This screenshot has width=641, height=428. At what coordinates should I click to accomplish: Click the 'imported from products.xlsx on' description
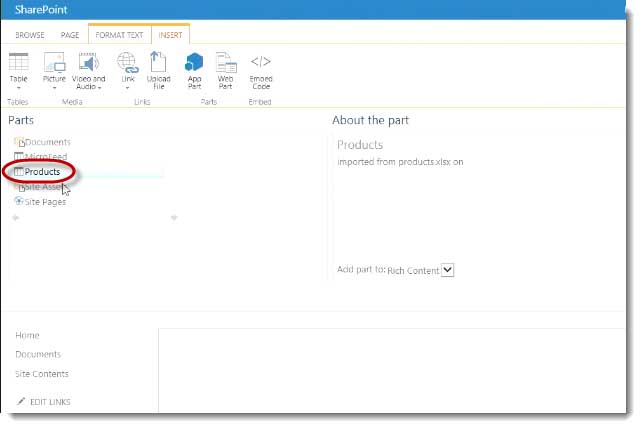pyautogui.click(x=400, y=162)
